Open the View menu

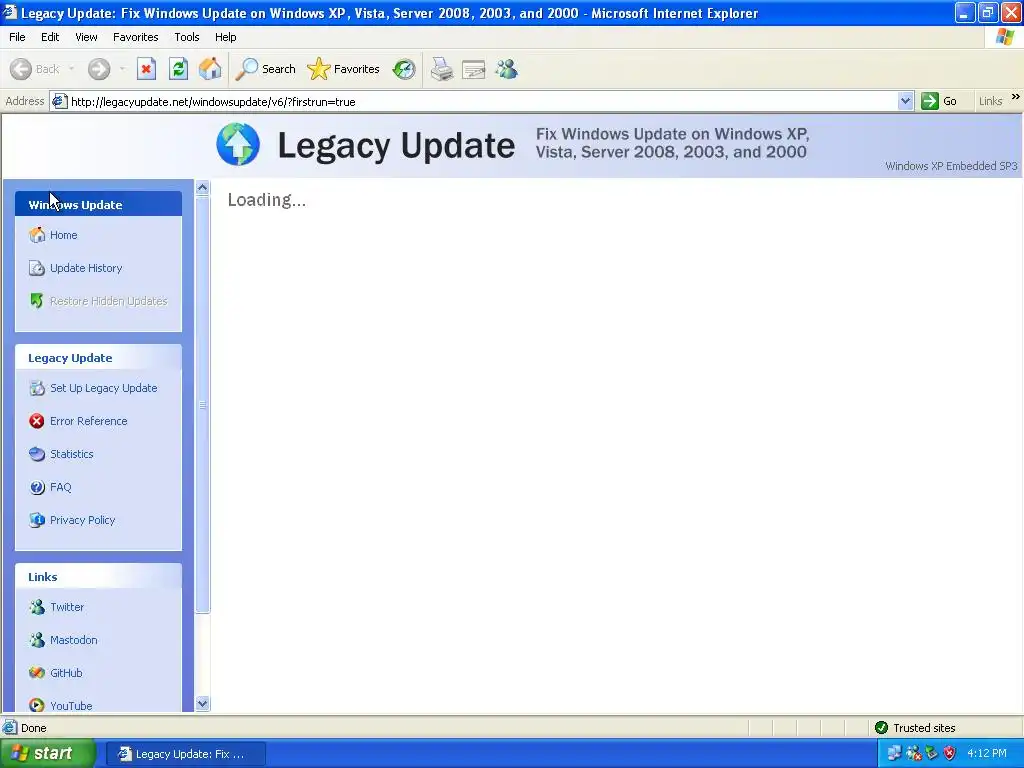(86, 37)
